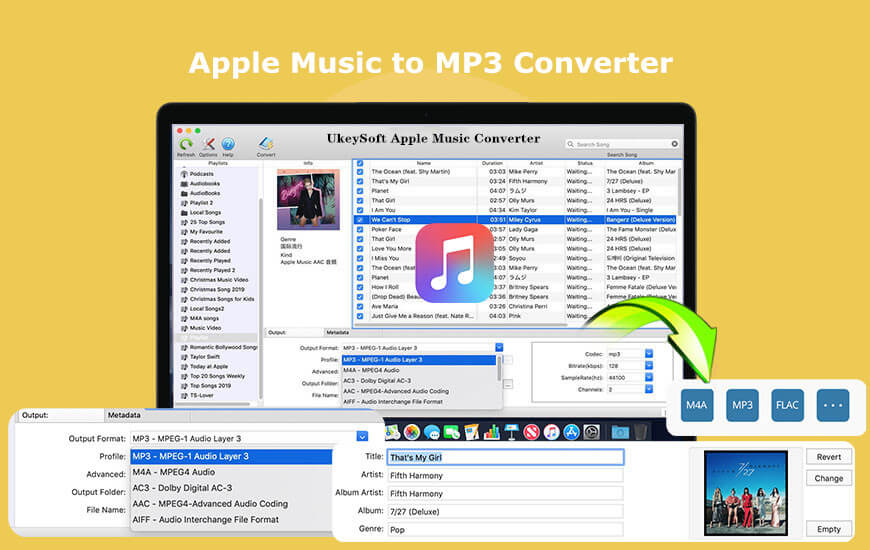The height and width of the screenshot is (550, 870).
Task: Open the Help question-mark icon
Action: tap(228, 144)
